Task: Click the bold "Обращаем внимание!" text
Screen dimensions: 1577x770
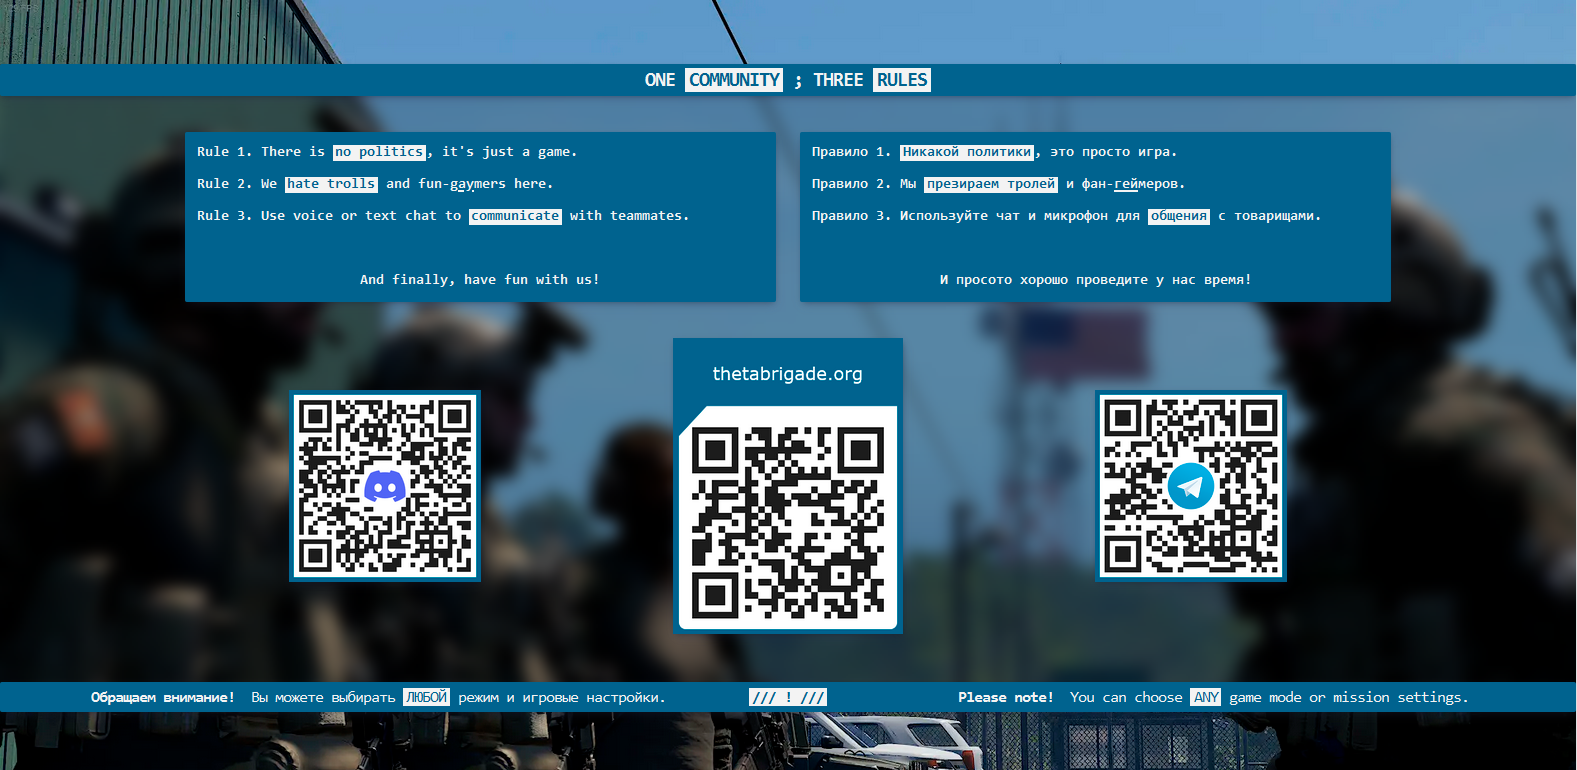Action: point(163,697)
